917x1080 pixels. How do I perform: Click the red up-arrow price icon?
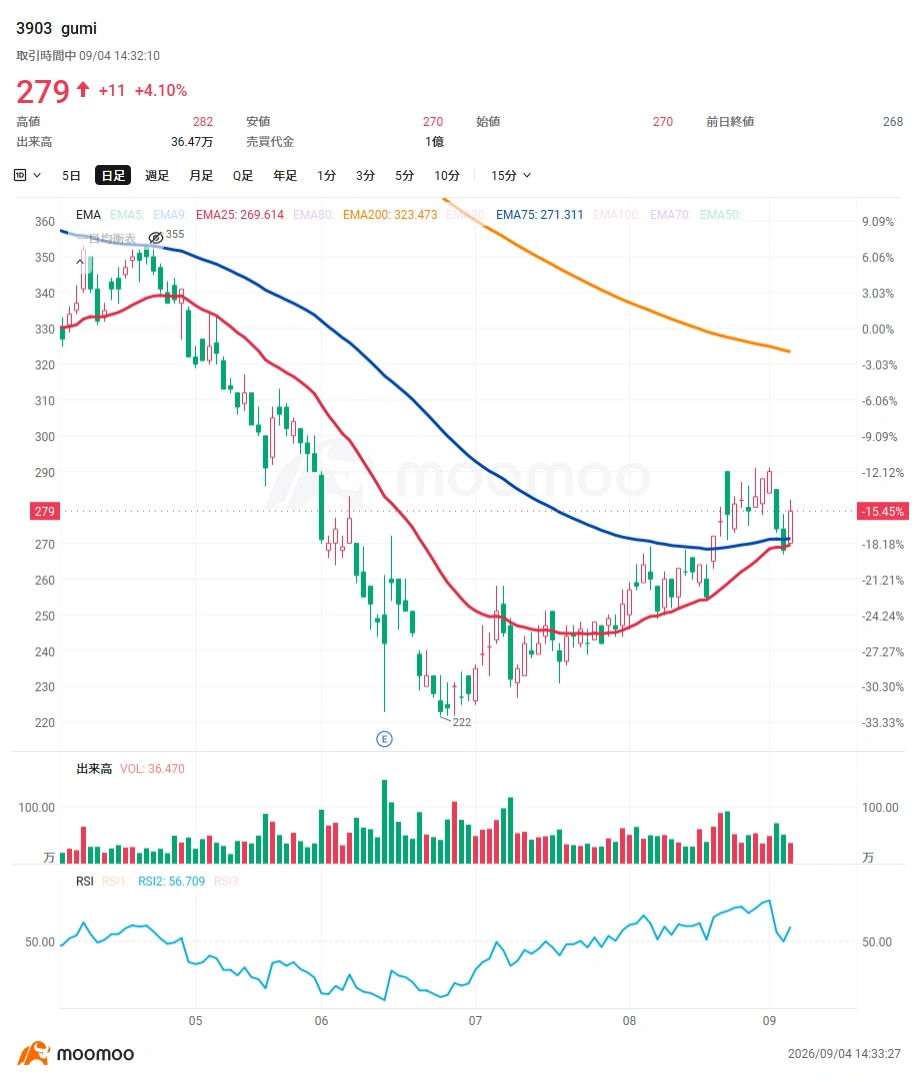click(x=83, y=90)
